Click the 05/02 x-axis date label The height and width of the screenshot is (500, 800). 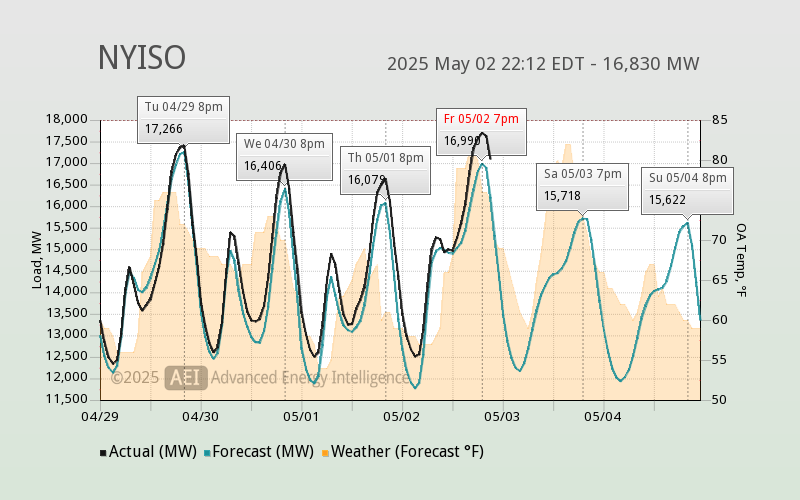pyautogui.click(x=402, y=417)
